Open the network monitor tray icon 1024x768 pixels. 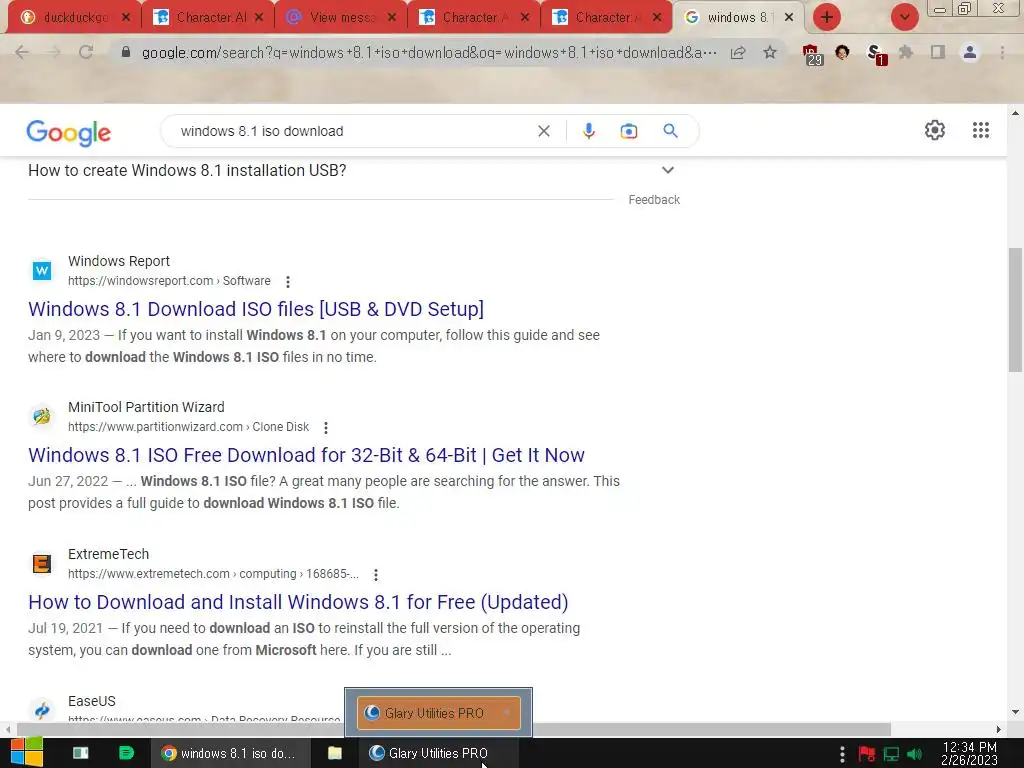[891, 754]
